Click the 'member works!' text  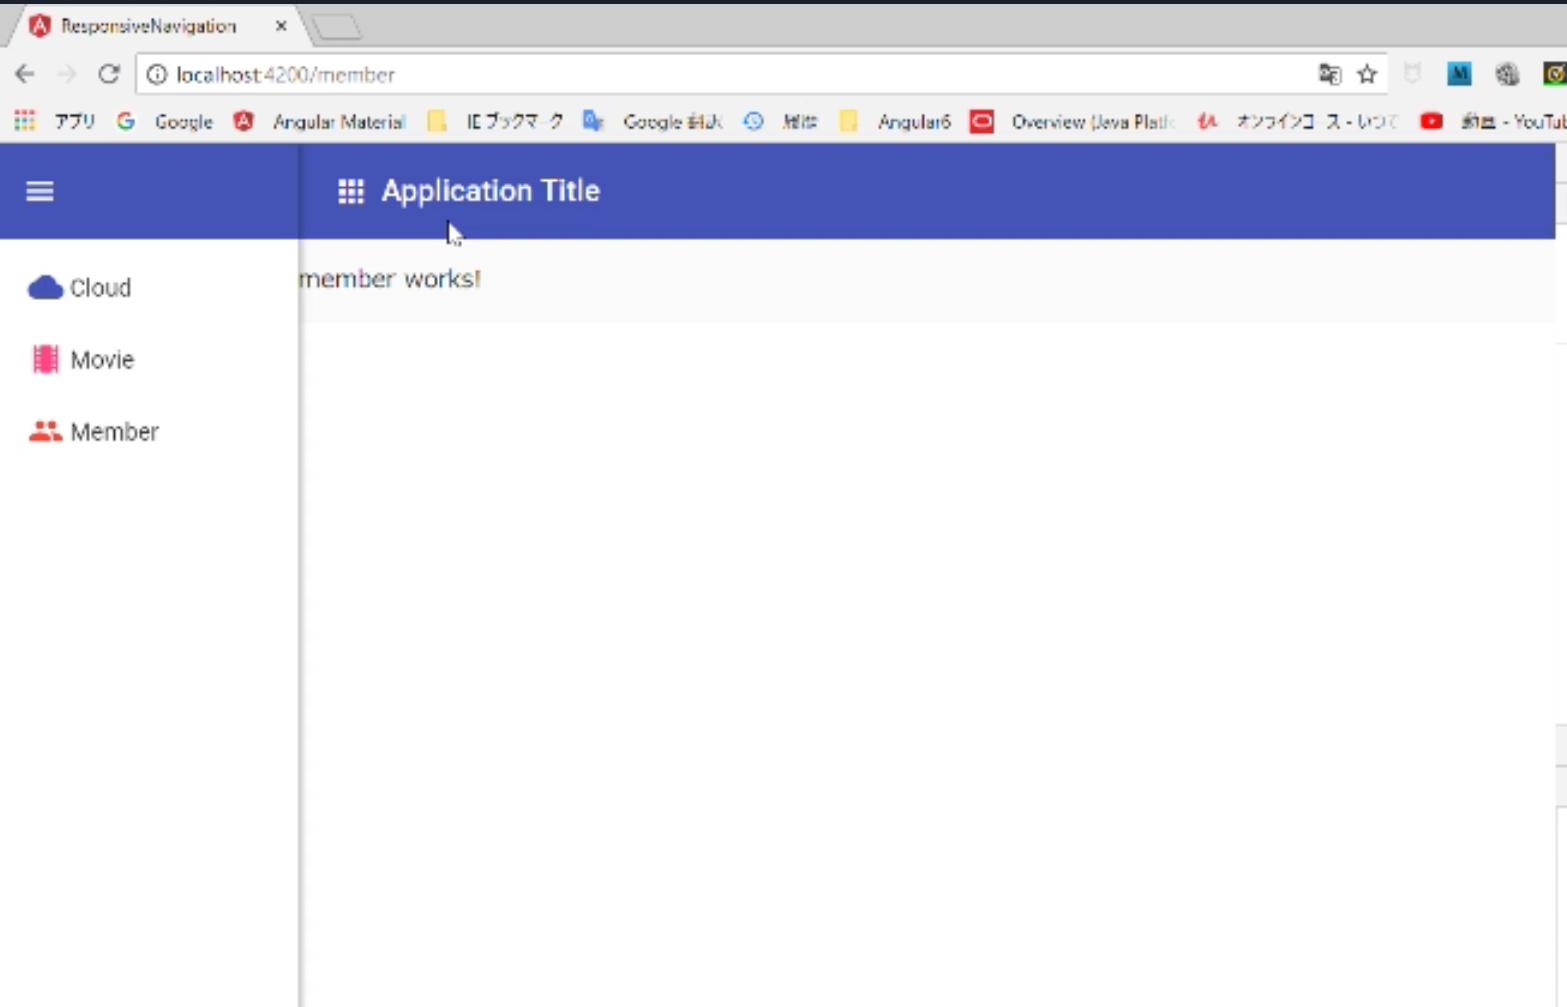pos(390,279)
